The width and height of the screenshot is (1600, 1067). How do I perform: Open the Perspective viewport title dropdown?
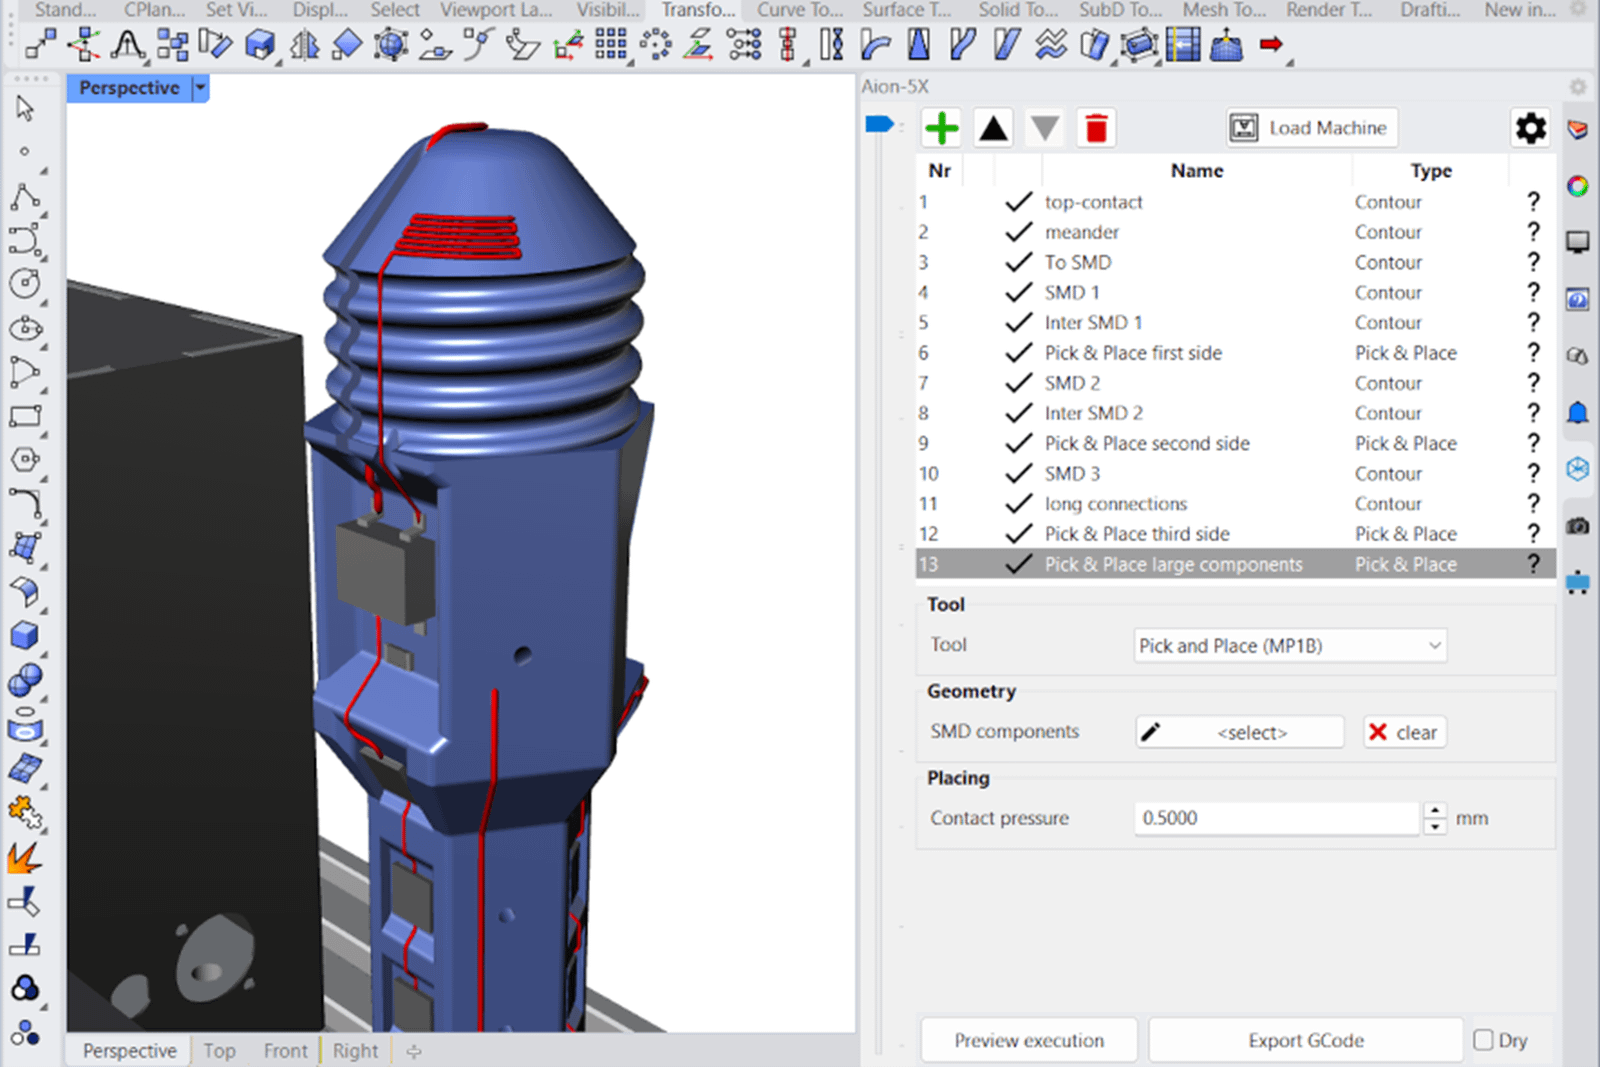[201, 88]
